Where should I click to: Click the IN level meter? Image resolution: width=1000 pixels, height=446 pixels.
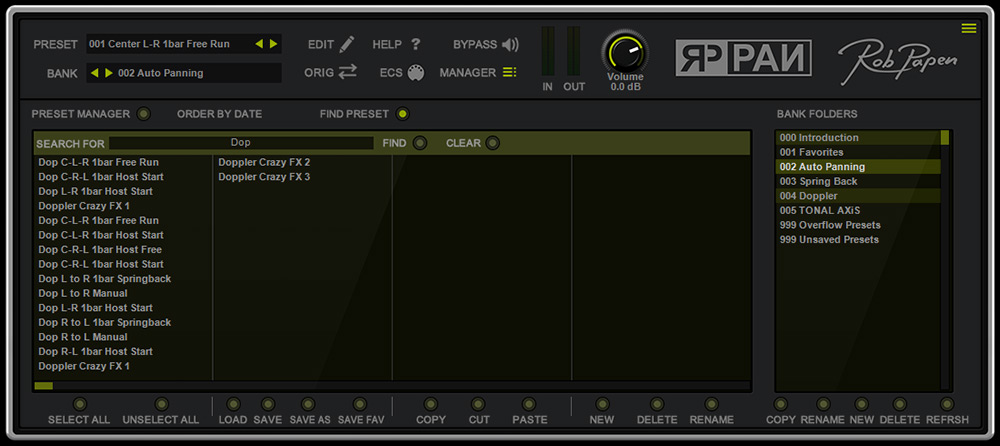coord(548,52)
